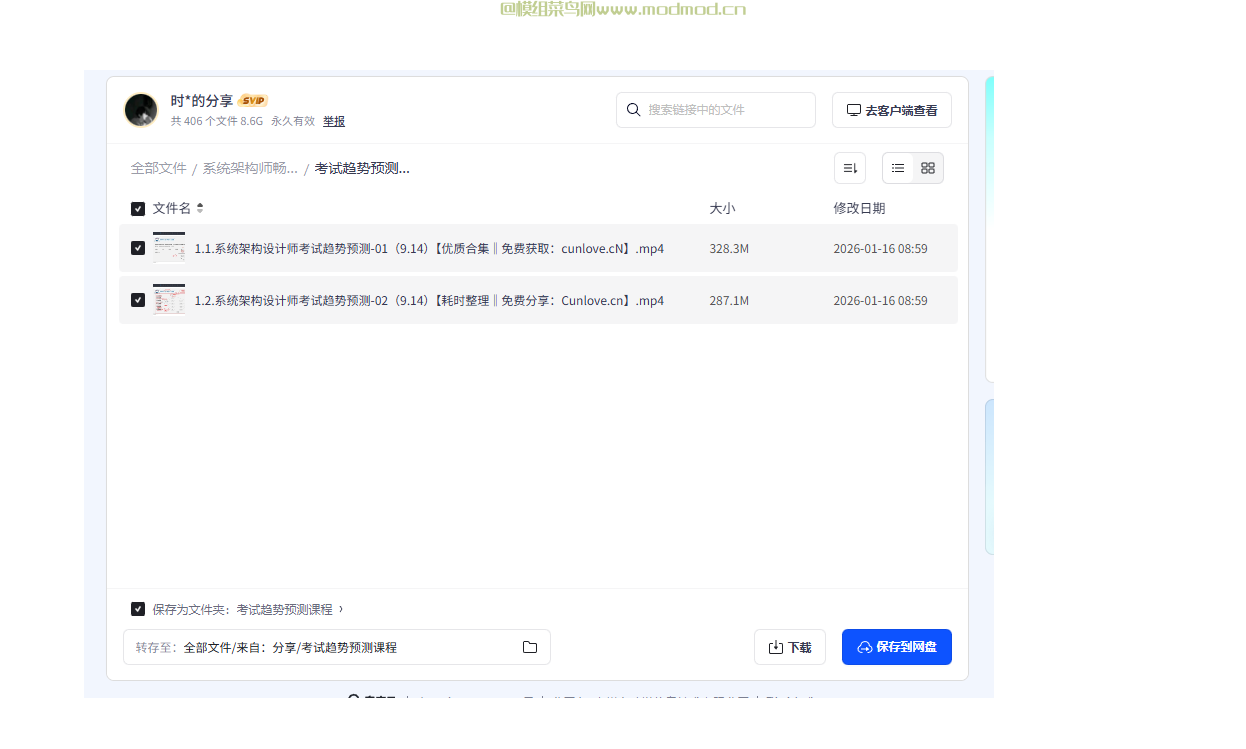The width and height of the screenshot is (1246, 749).
Task: Select the list view icon
Action: [x=897, y=168]
